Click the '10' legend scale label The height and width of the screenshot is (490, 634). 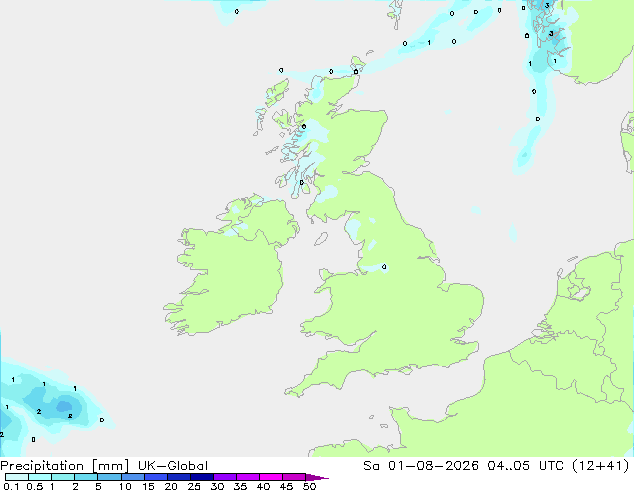click(x=125, y=486)
